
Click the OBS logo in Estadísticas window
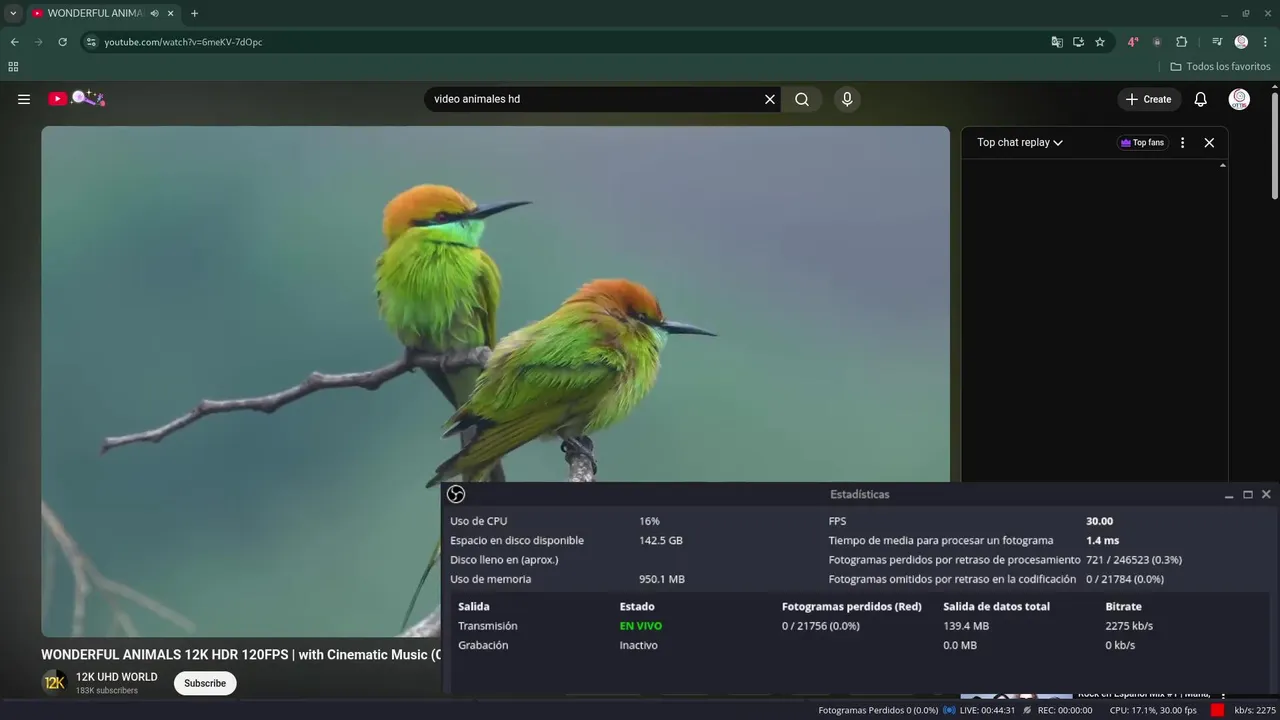click(456, 494)
